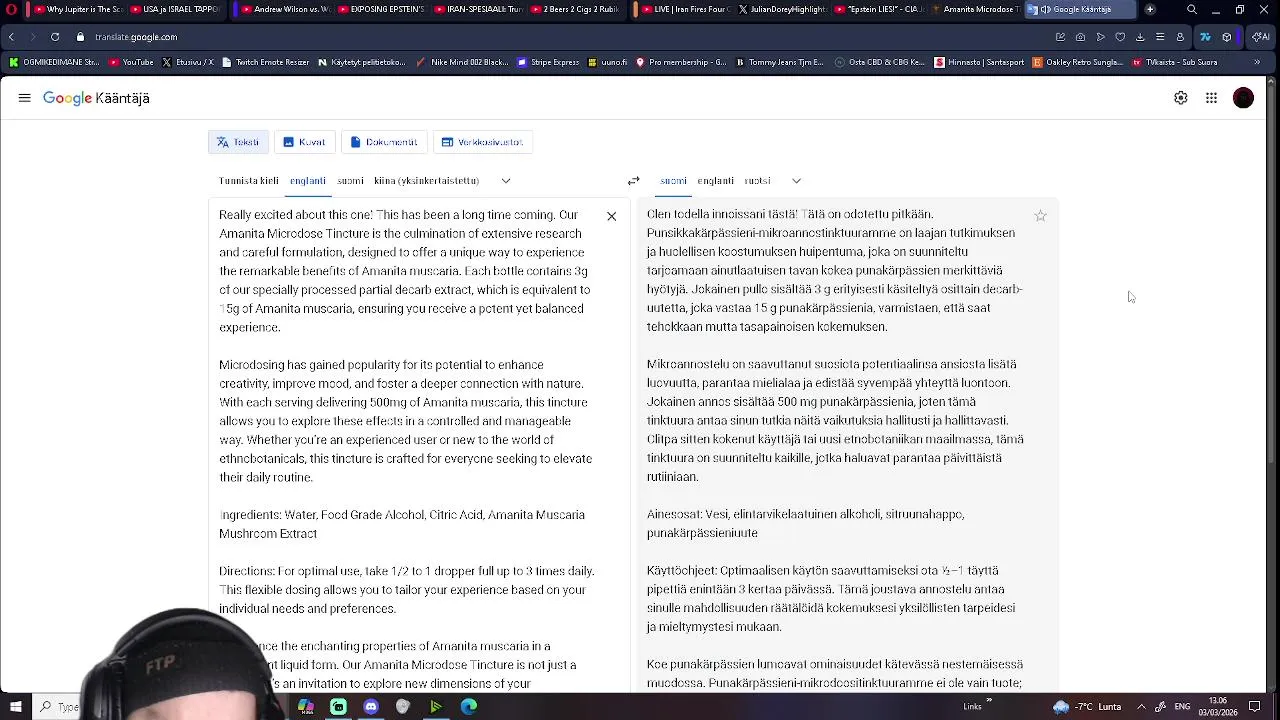Image resolution: width=1280 pixels, height=720 pixels.
Task: Show more bookmarks with the chevron
Action: pyautogui.click(x=1257, y=62)
